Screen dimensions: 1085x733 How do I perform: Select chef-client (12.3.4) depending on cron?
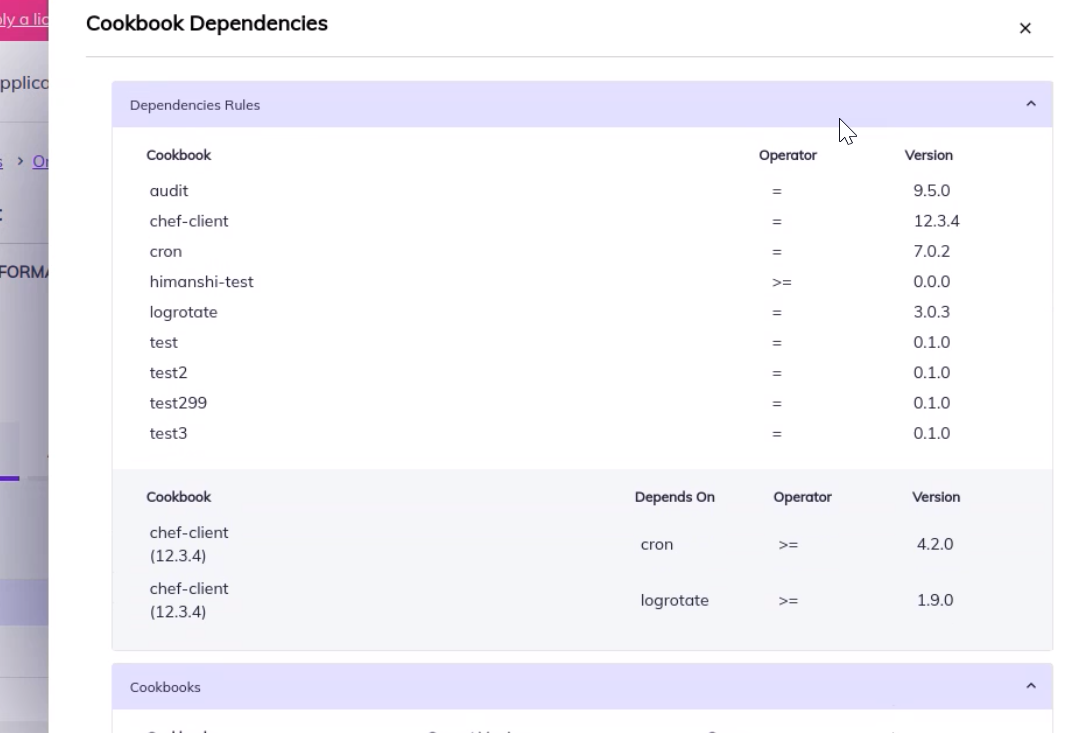(189, 544)
